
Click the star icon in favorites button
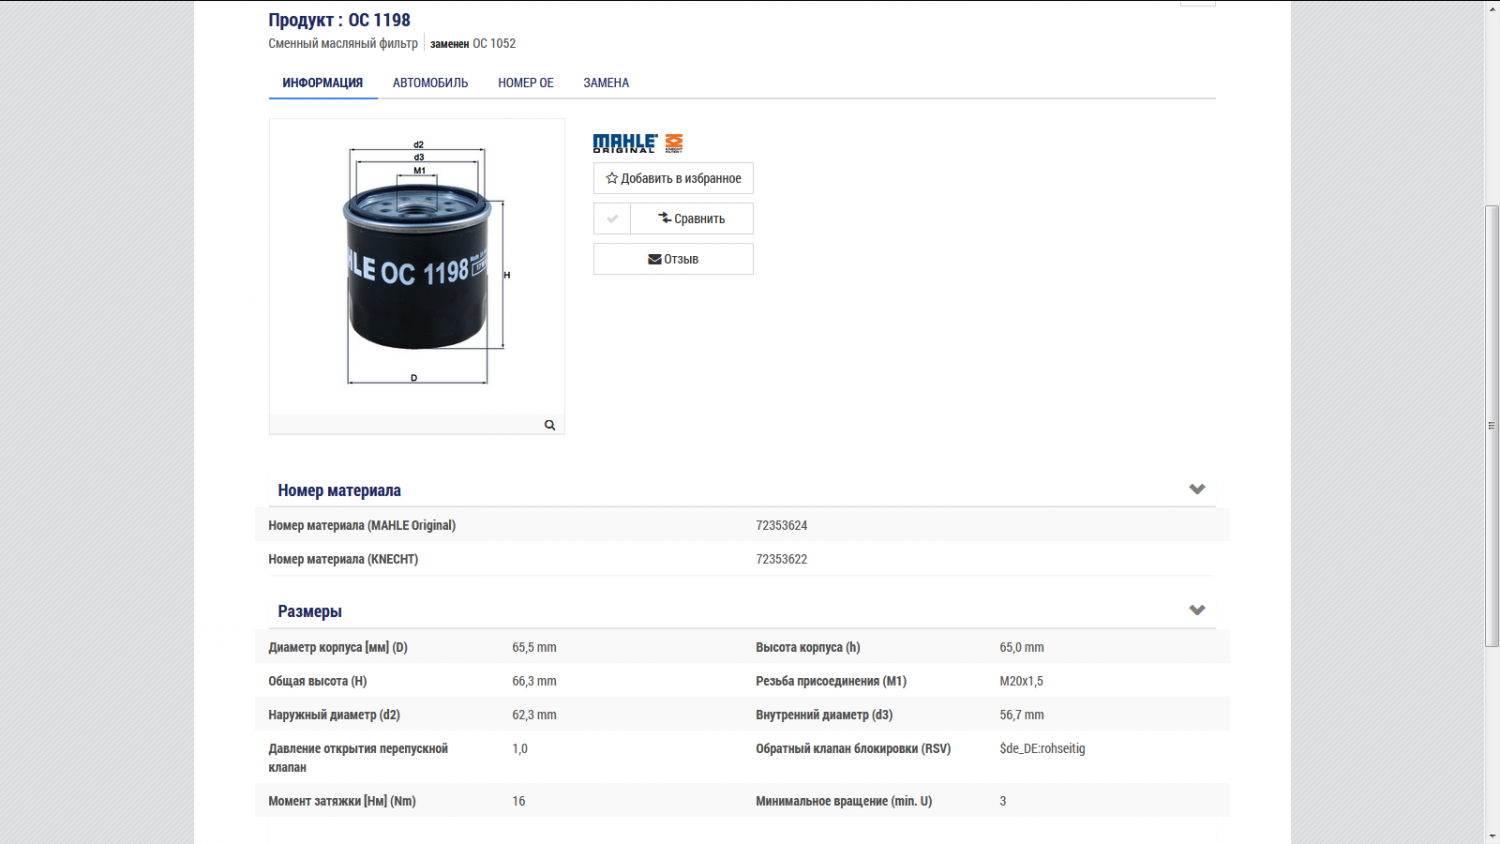coord(612,178)
